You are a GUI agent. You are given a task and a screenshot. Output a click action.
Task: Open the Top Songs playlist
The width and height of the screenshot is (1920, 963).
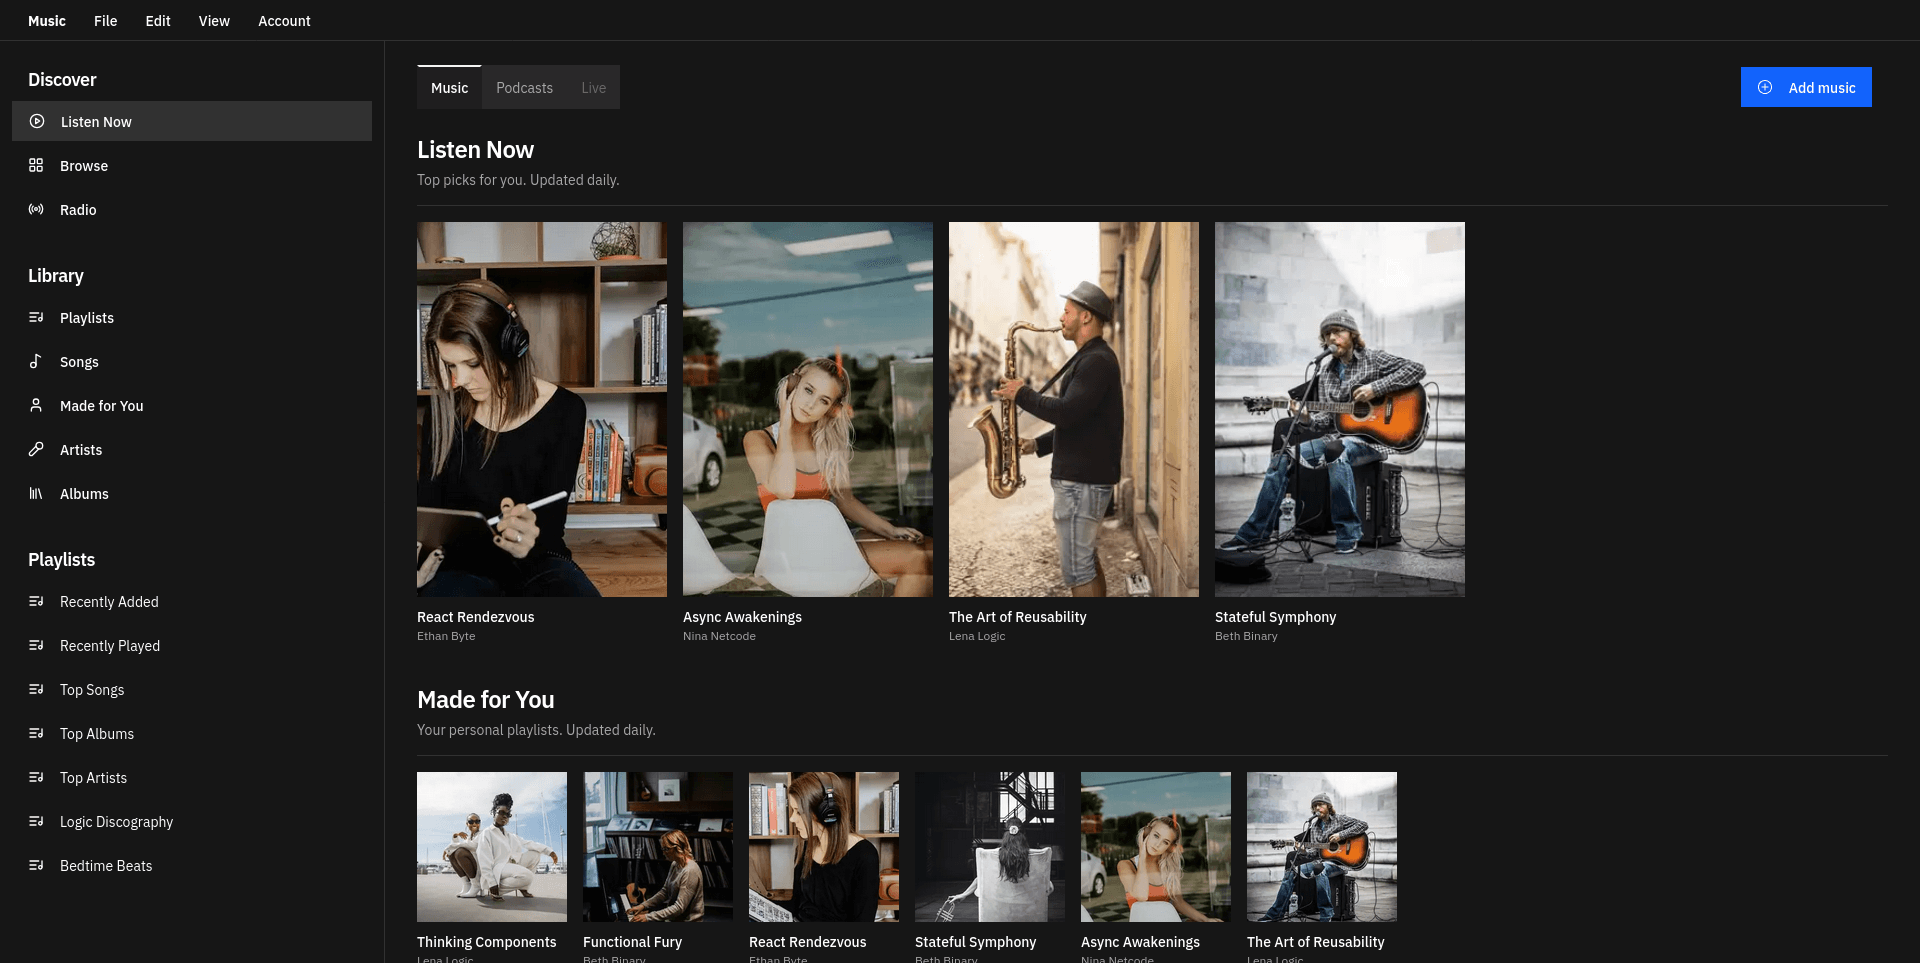192,689
